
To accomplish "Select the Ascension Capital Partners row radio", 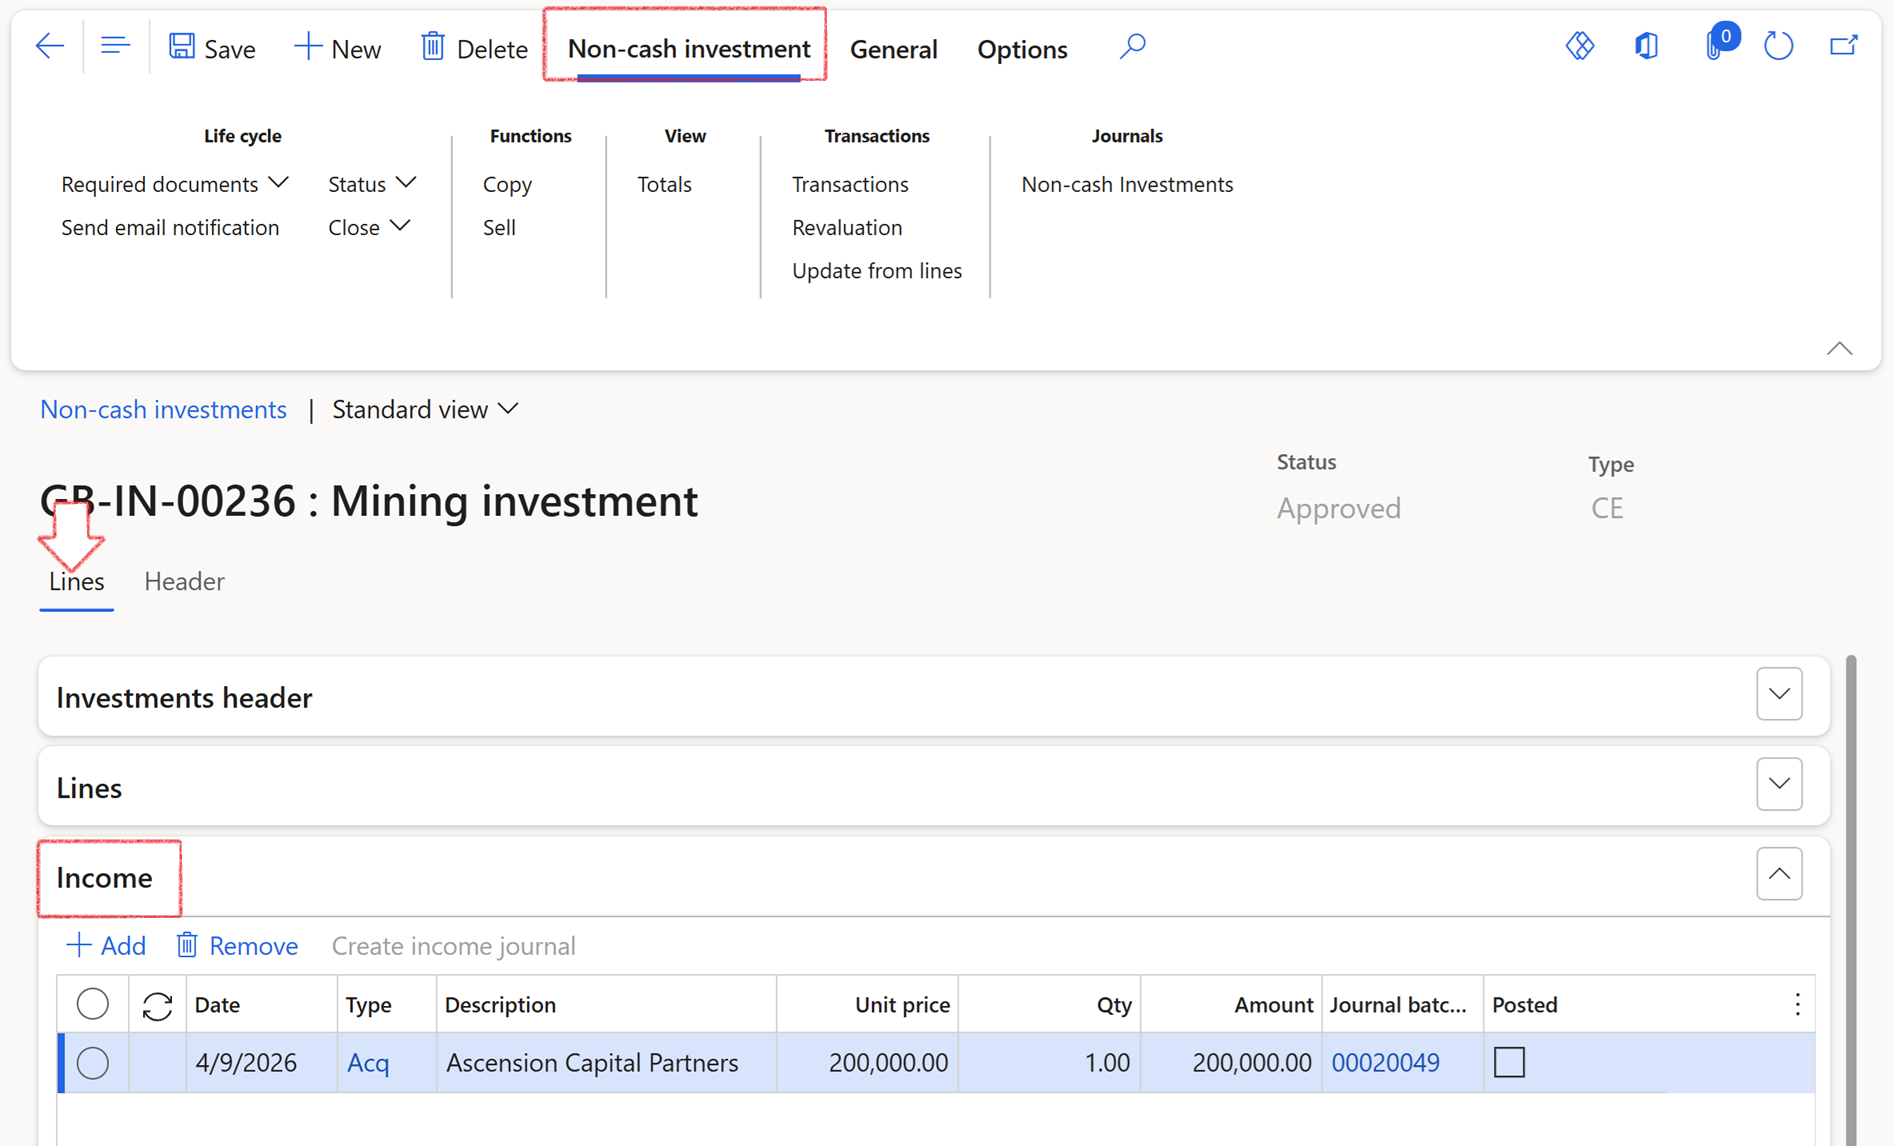I will (93, 1062).
